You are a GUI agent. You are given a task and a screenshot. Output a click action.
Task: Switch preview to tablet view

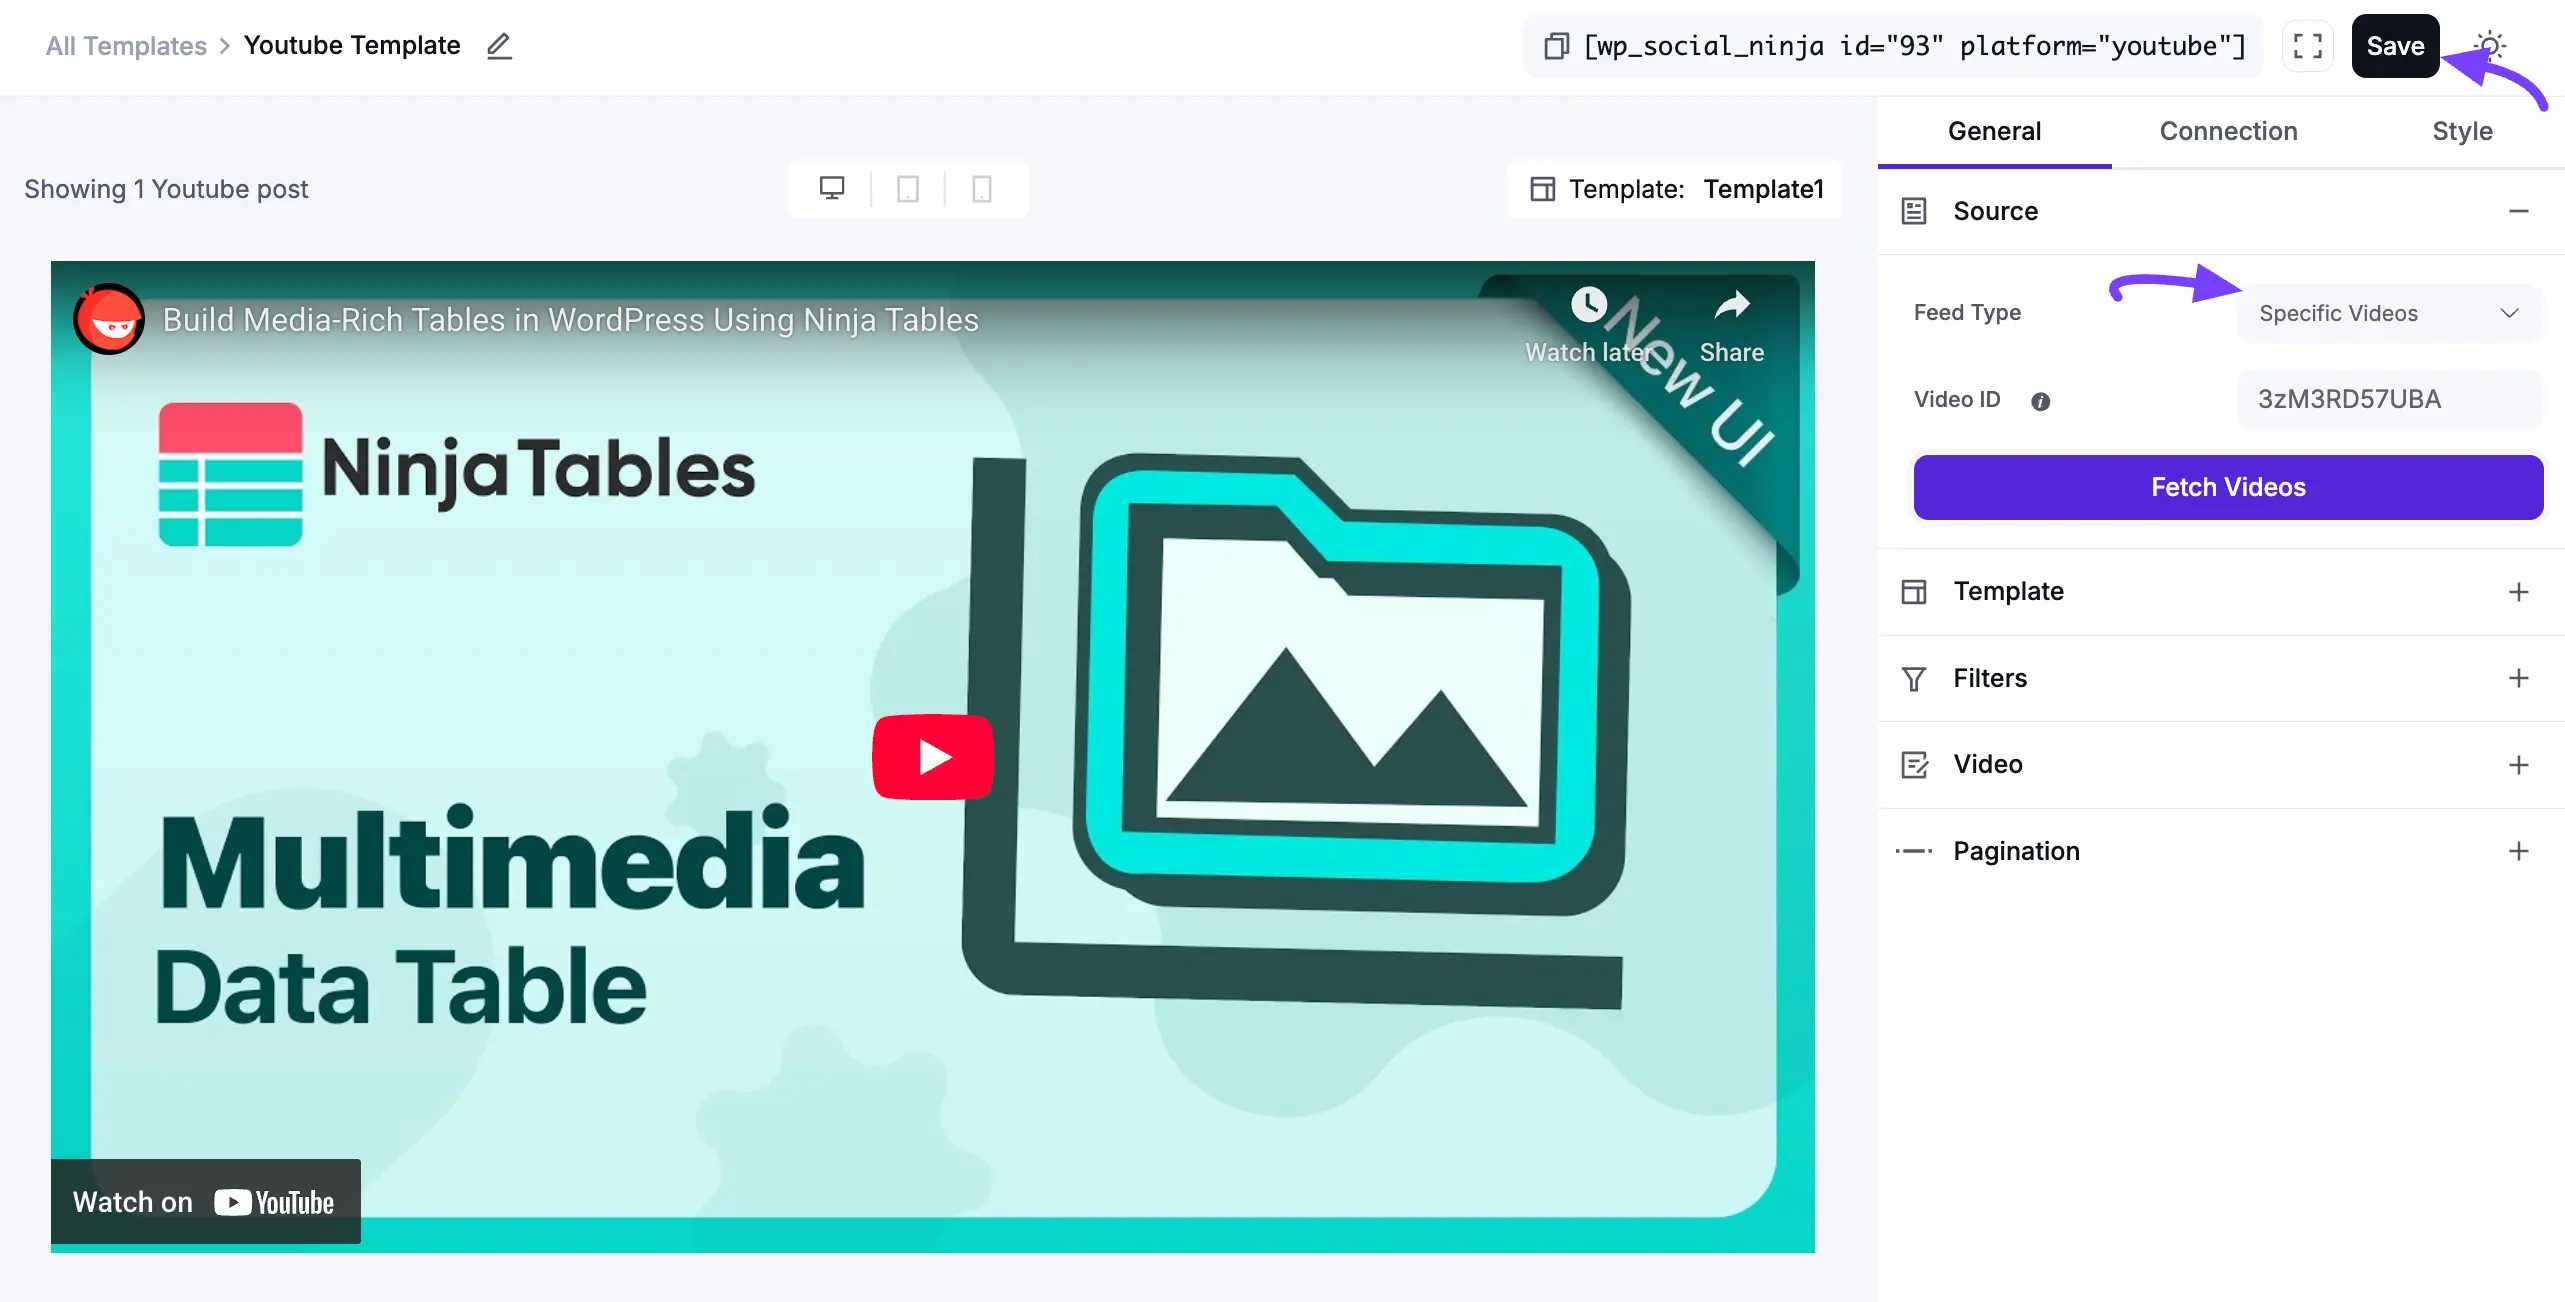pos(907,188)
